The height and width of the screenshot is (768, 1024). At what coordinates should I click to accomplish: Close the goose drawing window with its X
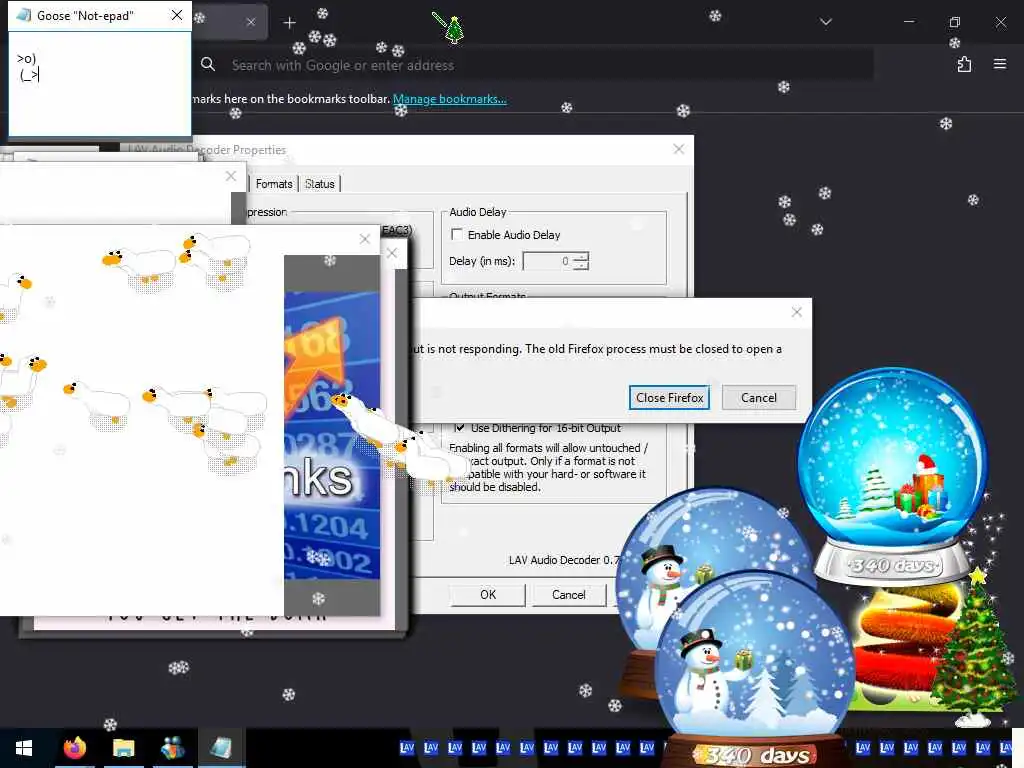pos(365,239)
